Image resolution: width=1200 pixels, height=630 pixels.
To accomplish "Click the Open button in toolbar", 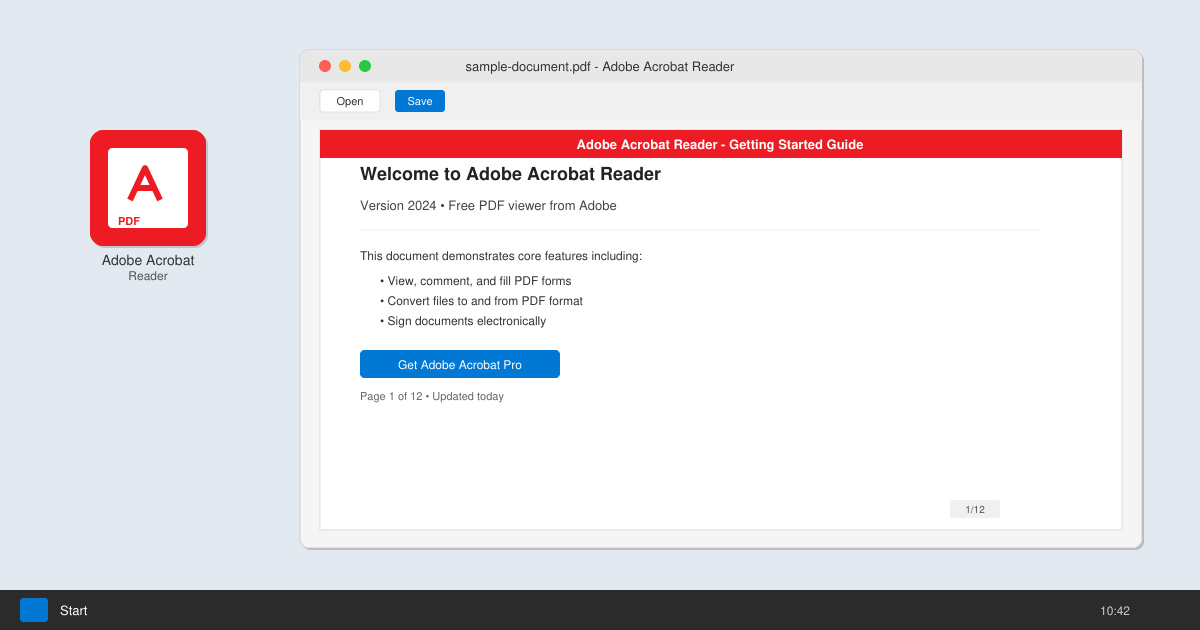I will [x=350, y=101].
